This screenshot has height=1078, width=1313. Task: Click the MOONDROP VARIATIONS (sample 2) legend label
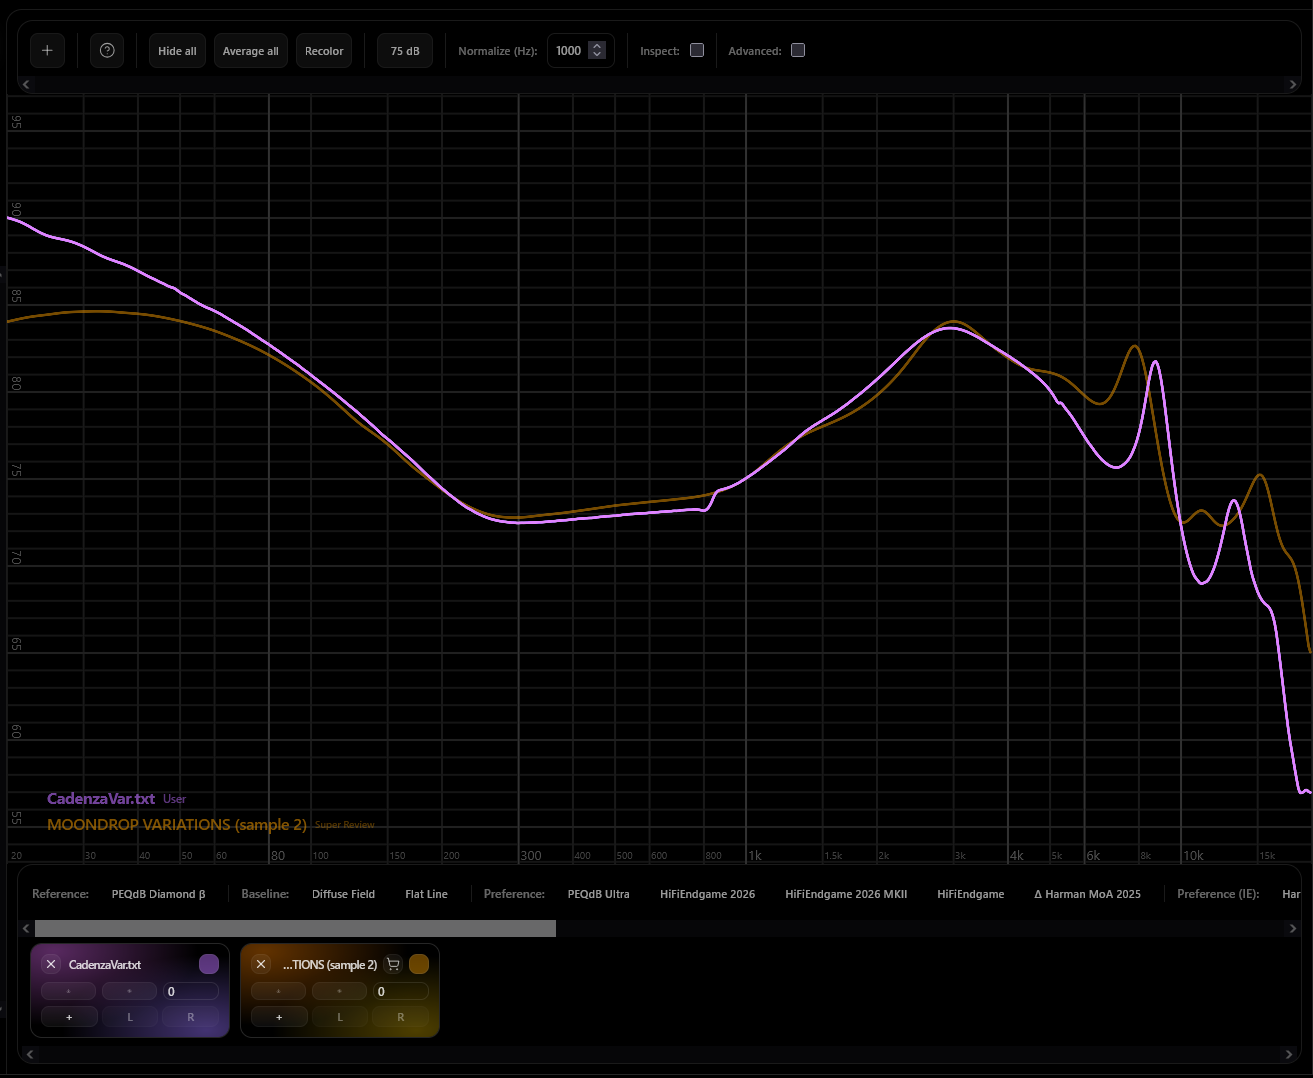click(177, 825)
